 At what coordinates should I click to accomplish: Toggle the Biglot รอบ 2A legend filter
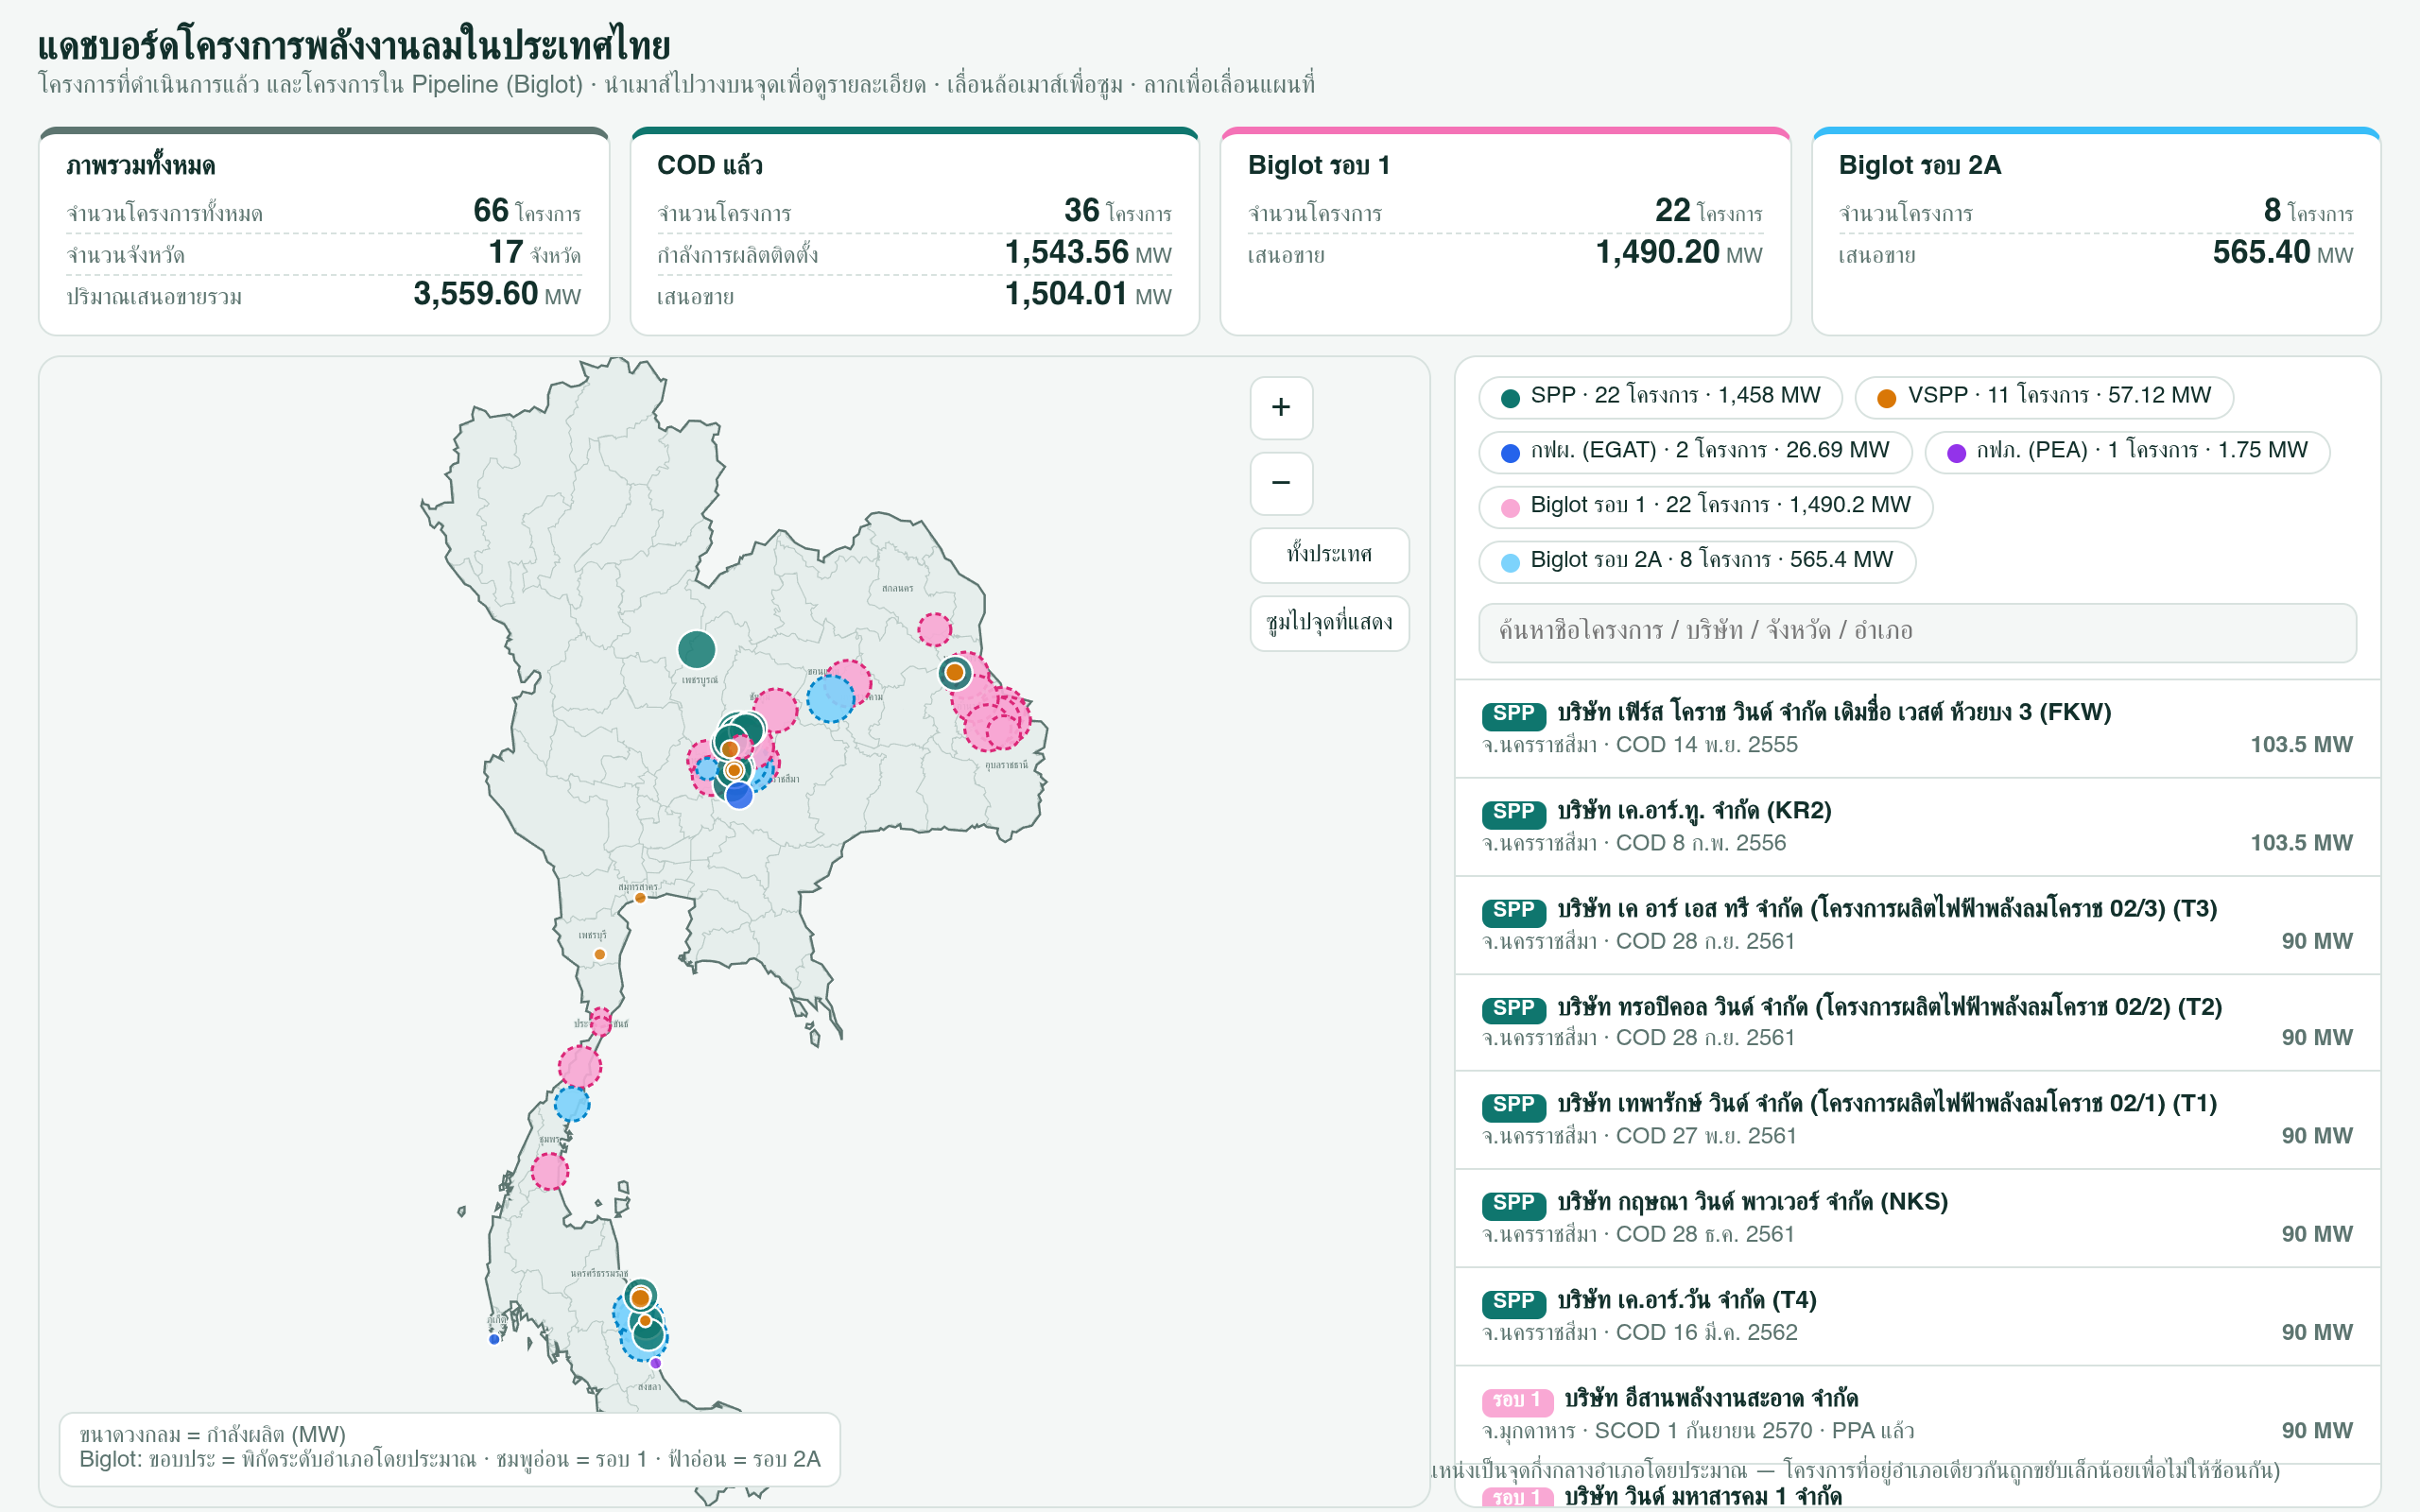1697,561
